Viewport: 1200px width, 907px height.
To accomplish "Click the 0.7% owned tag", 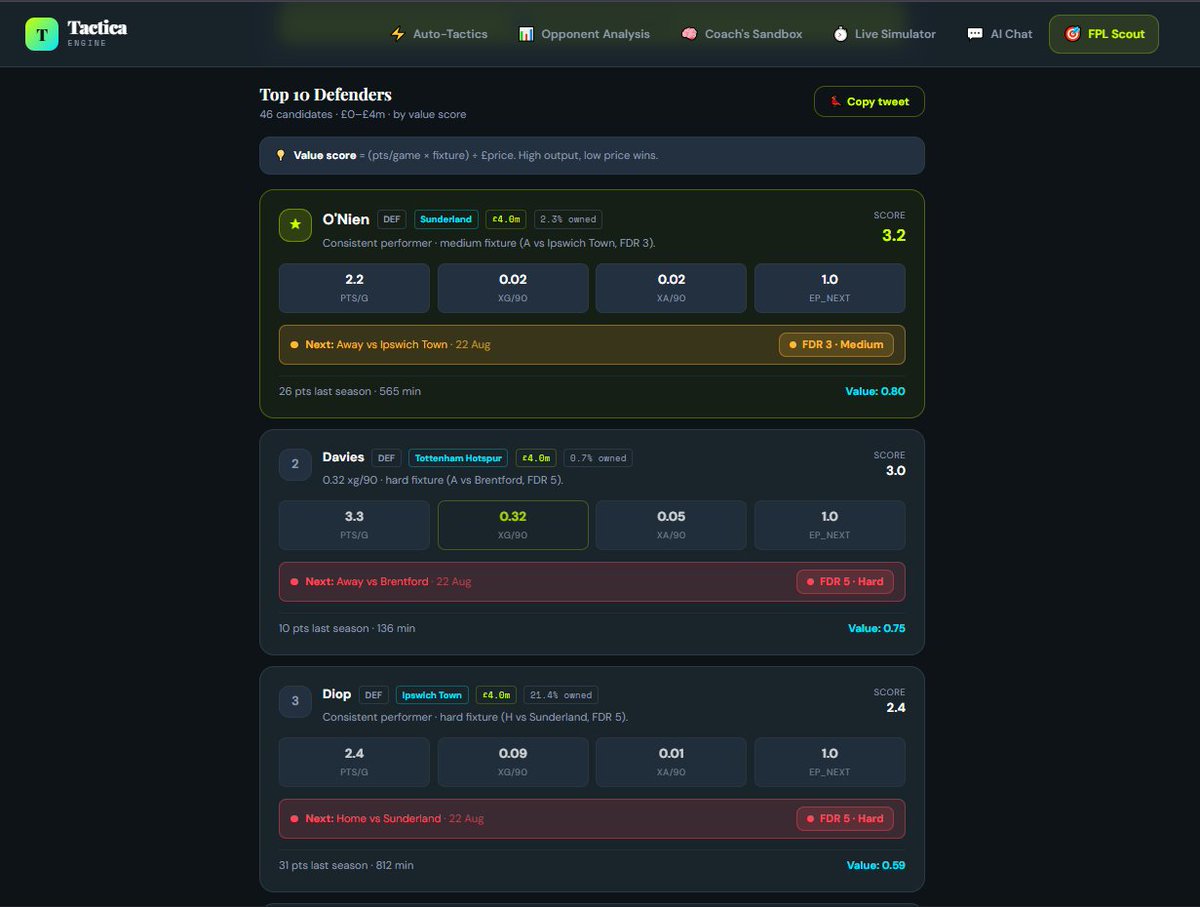I will [598, 458].
